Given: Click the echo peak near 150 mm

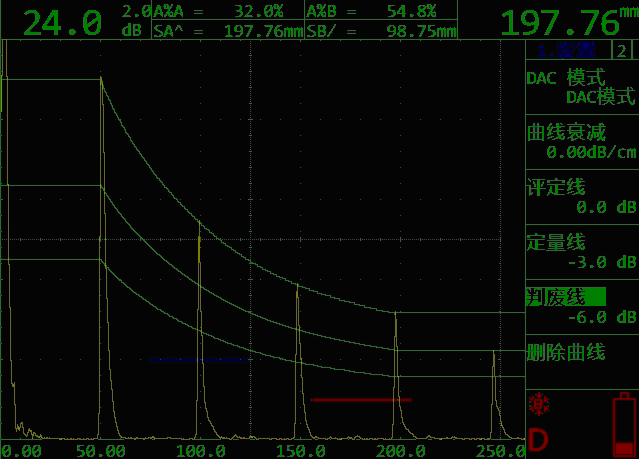Looking at the screenshot, I should point(297,286).
